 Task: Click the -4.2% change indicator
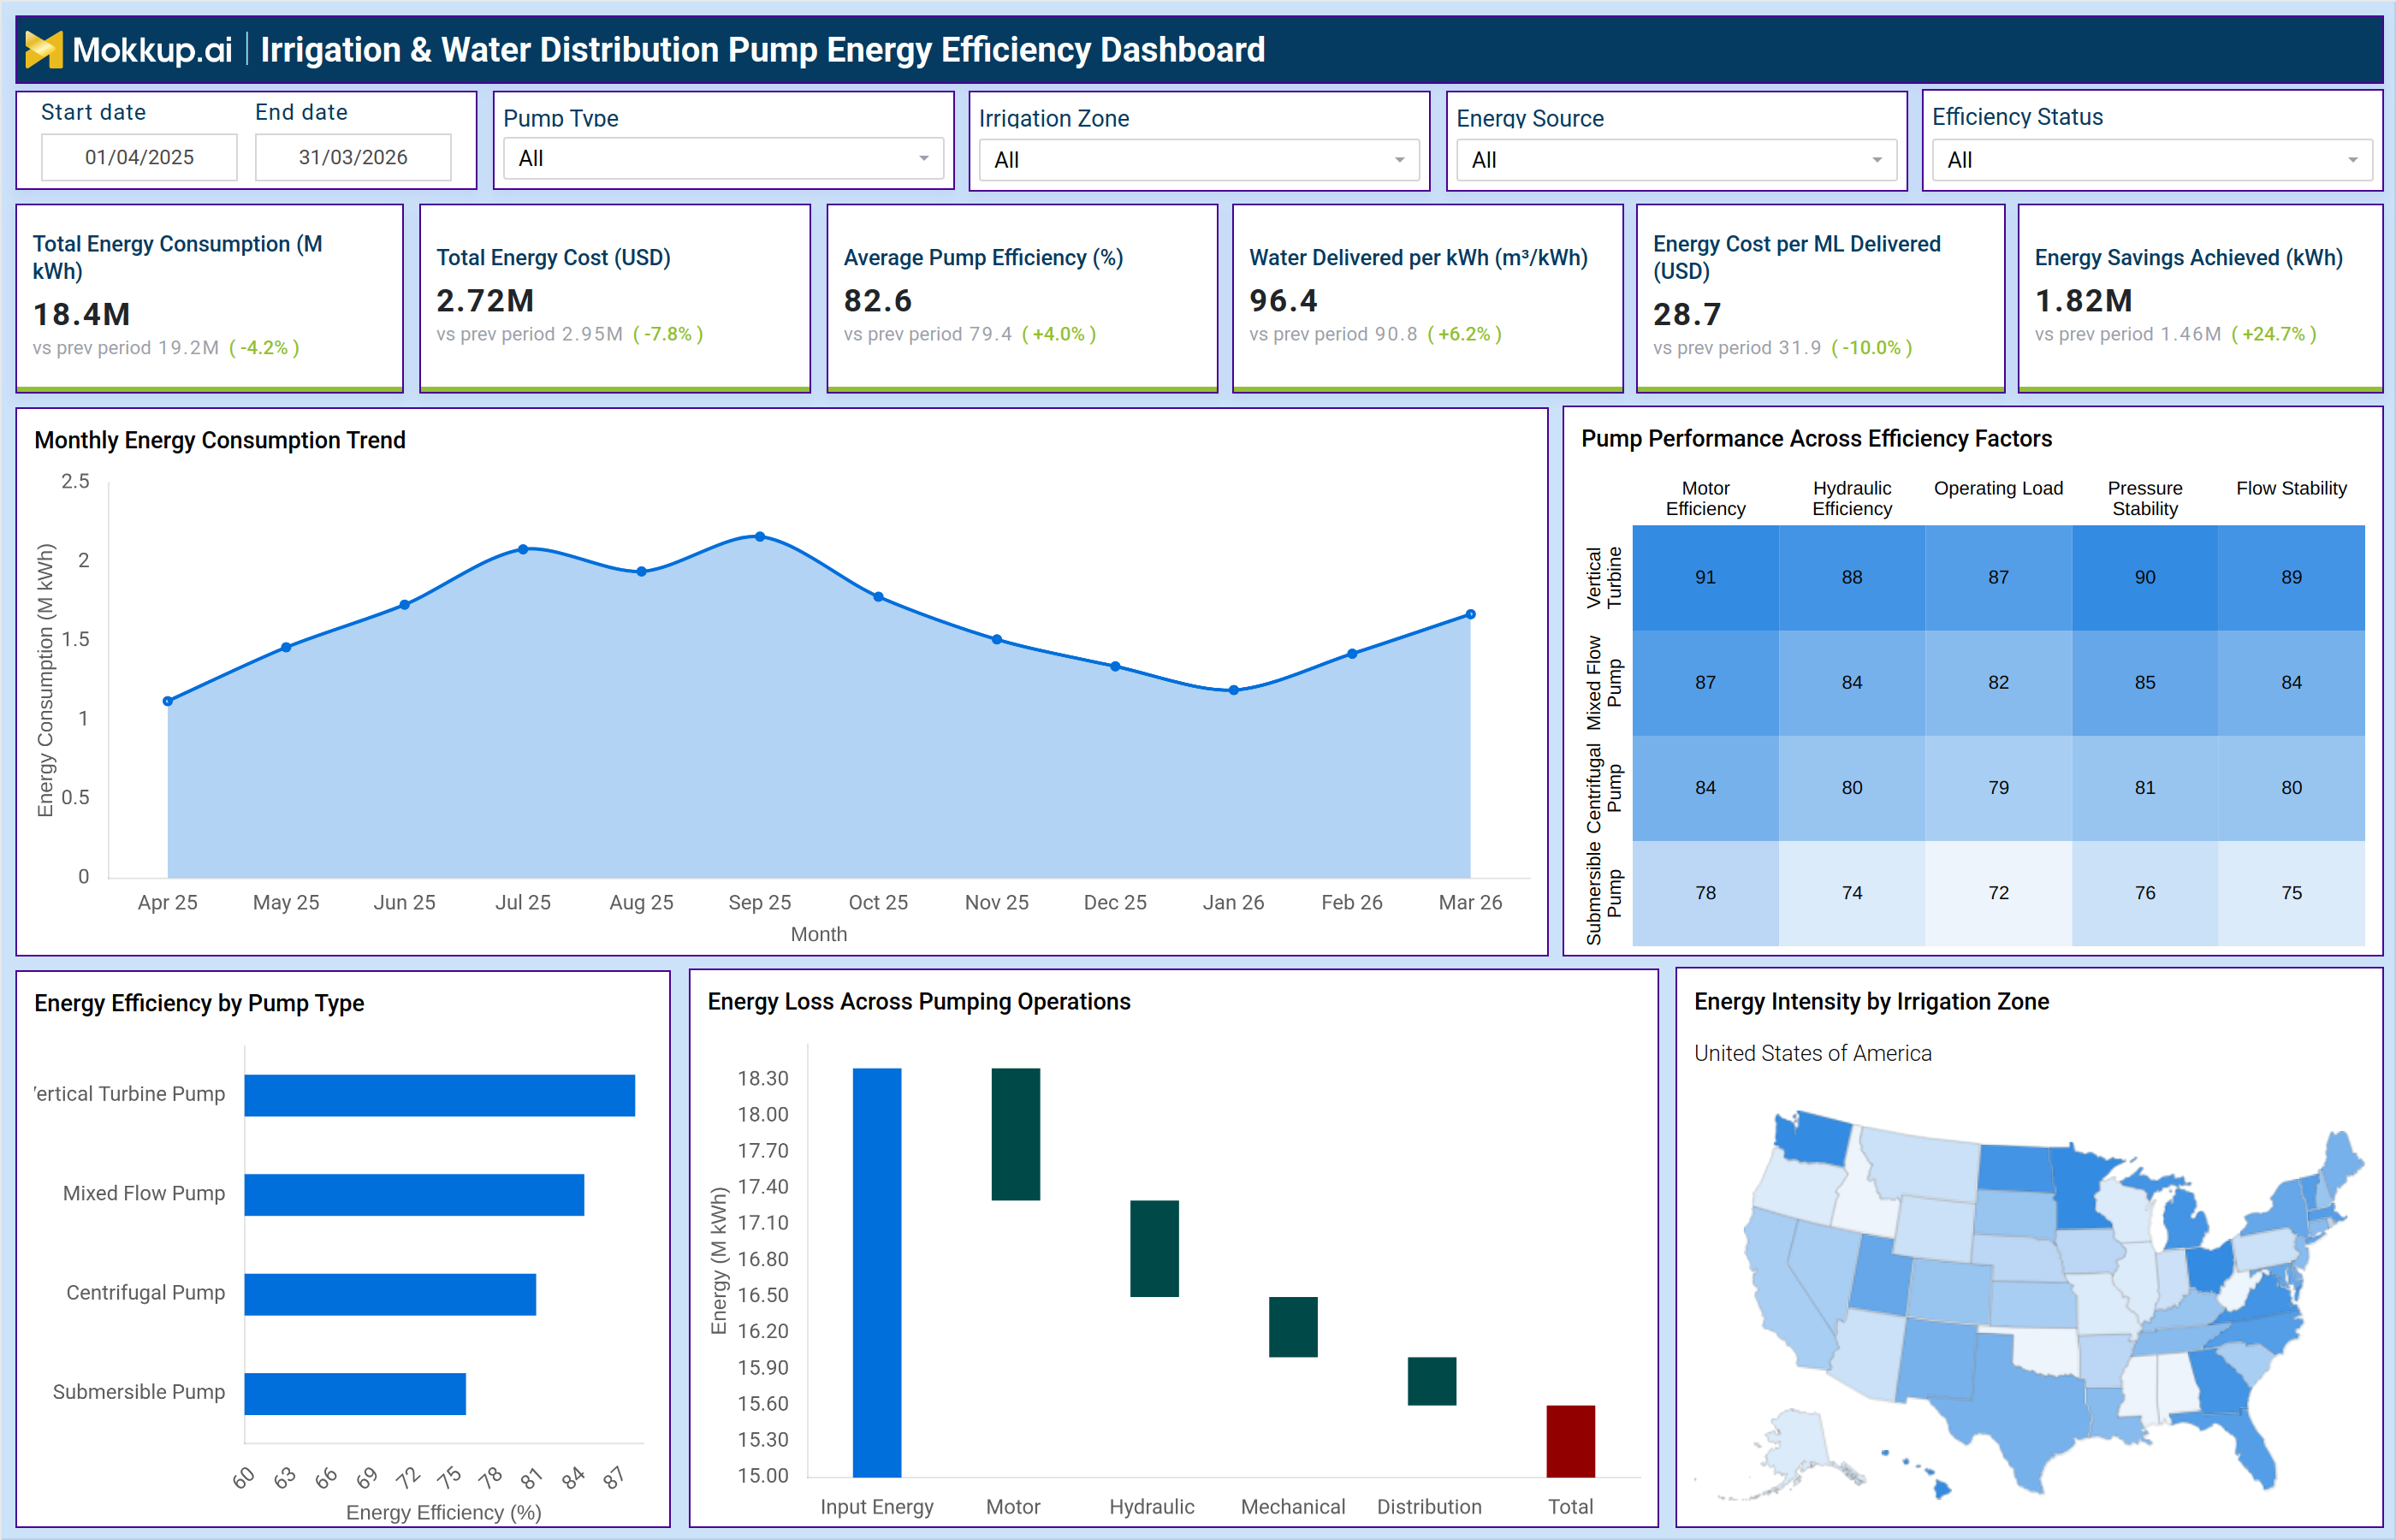(264, 348)
